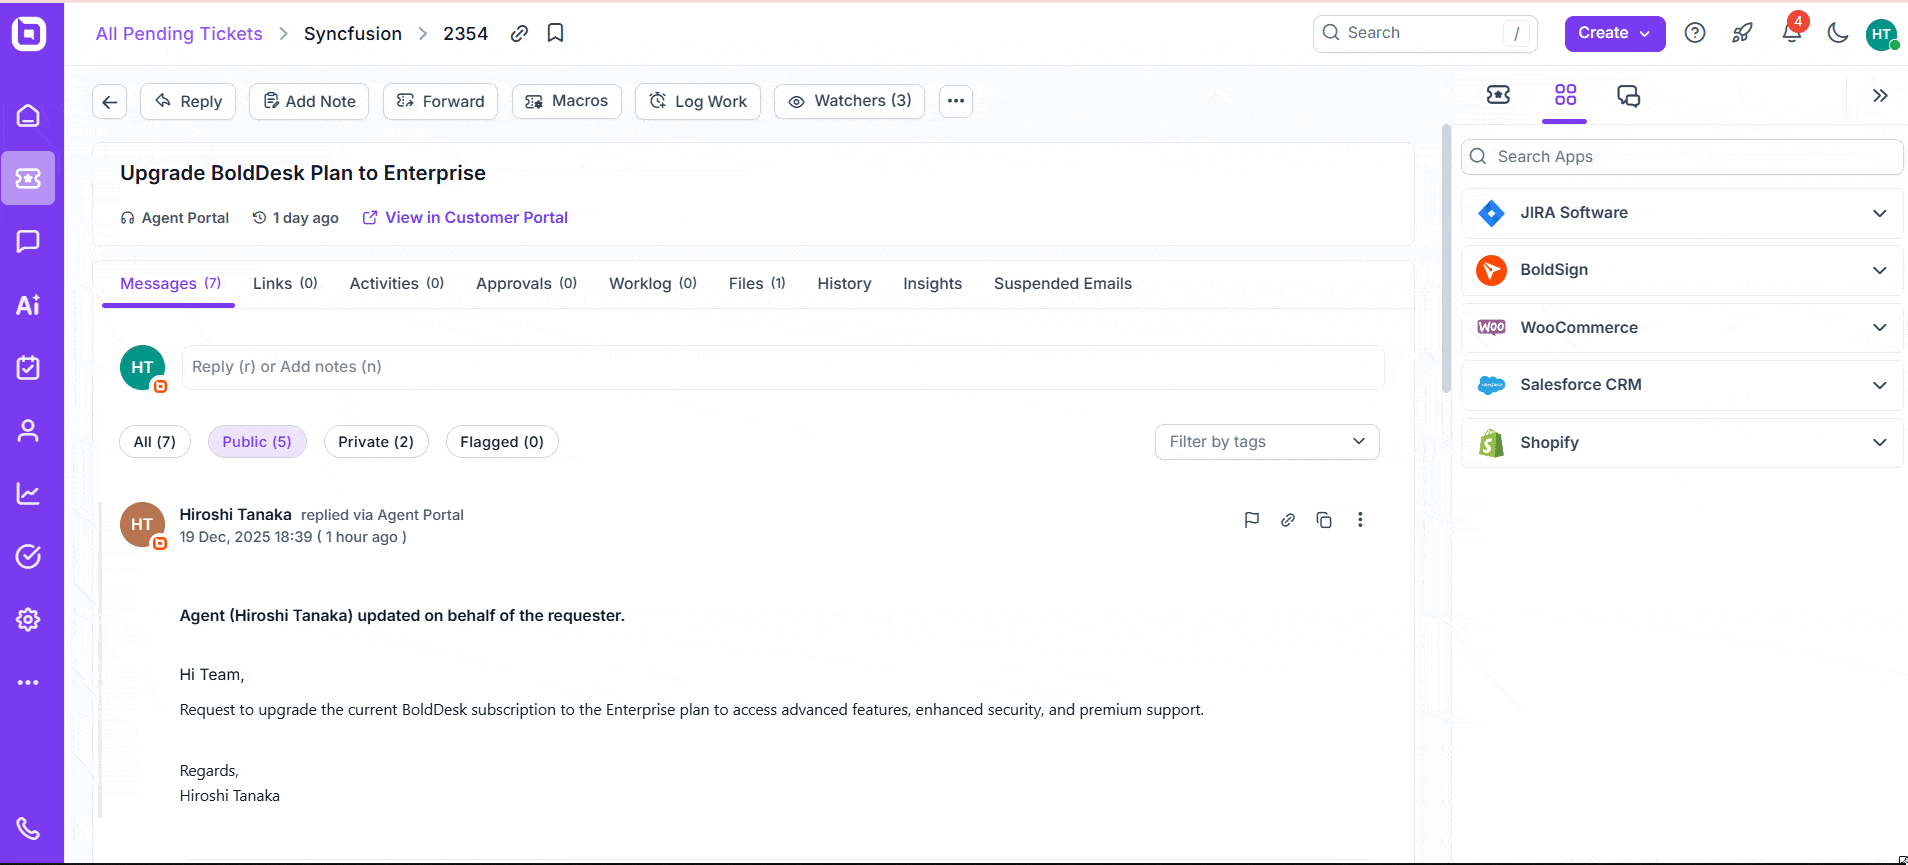Filter messages by Private (2)
This screenshot has height=865, width=1908.
pos(376,442)
